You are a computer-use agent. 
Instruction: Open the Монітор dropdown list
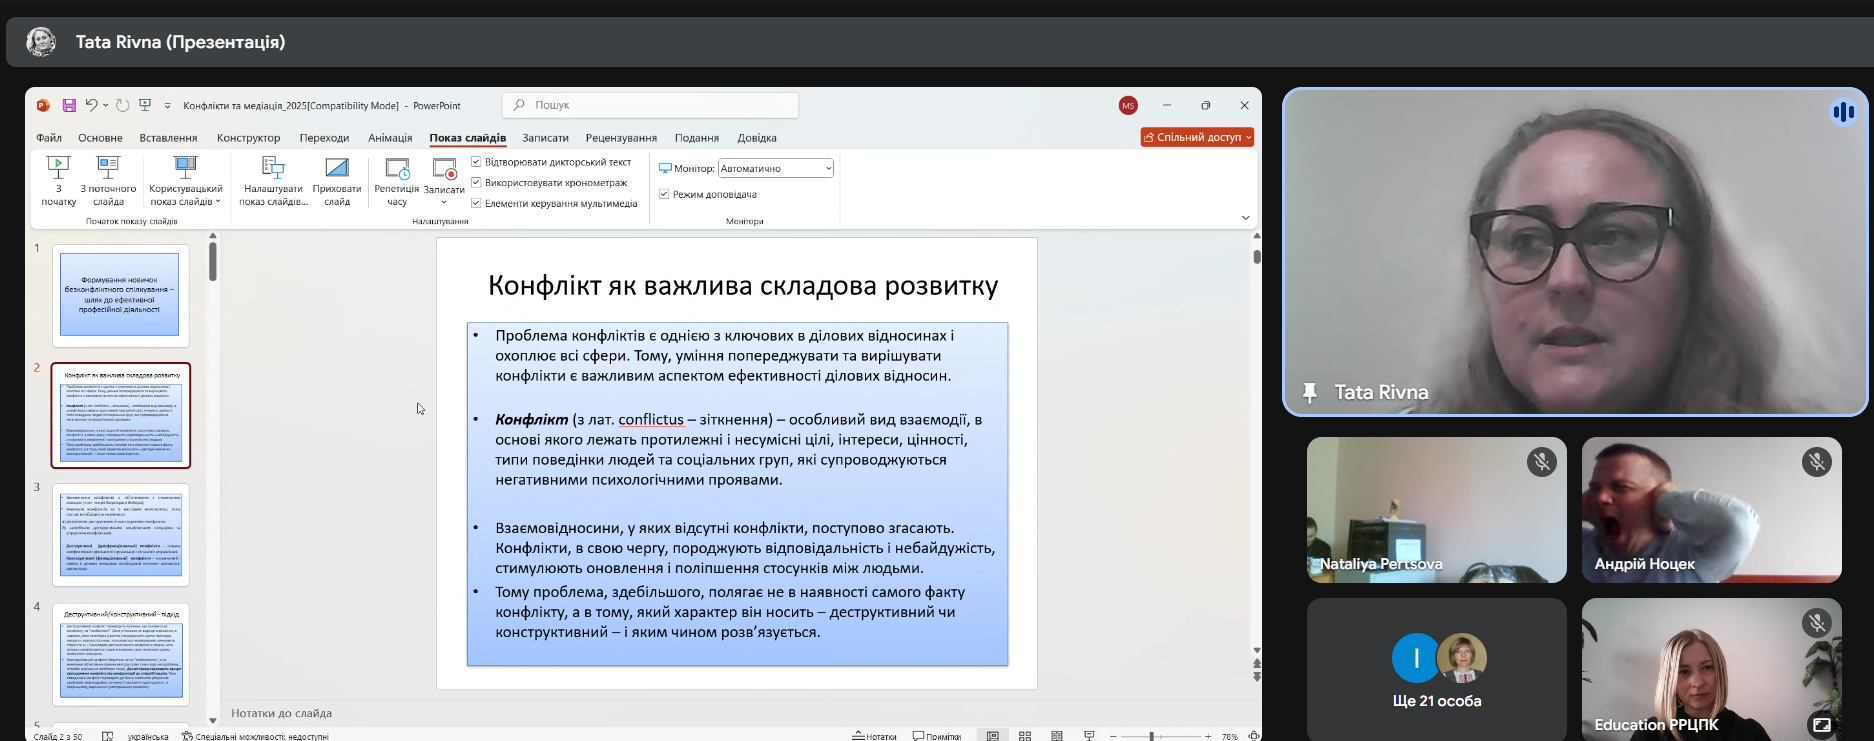828,168
